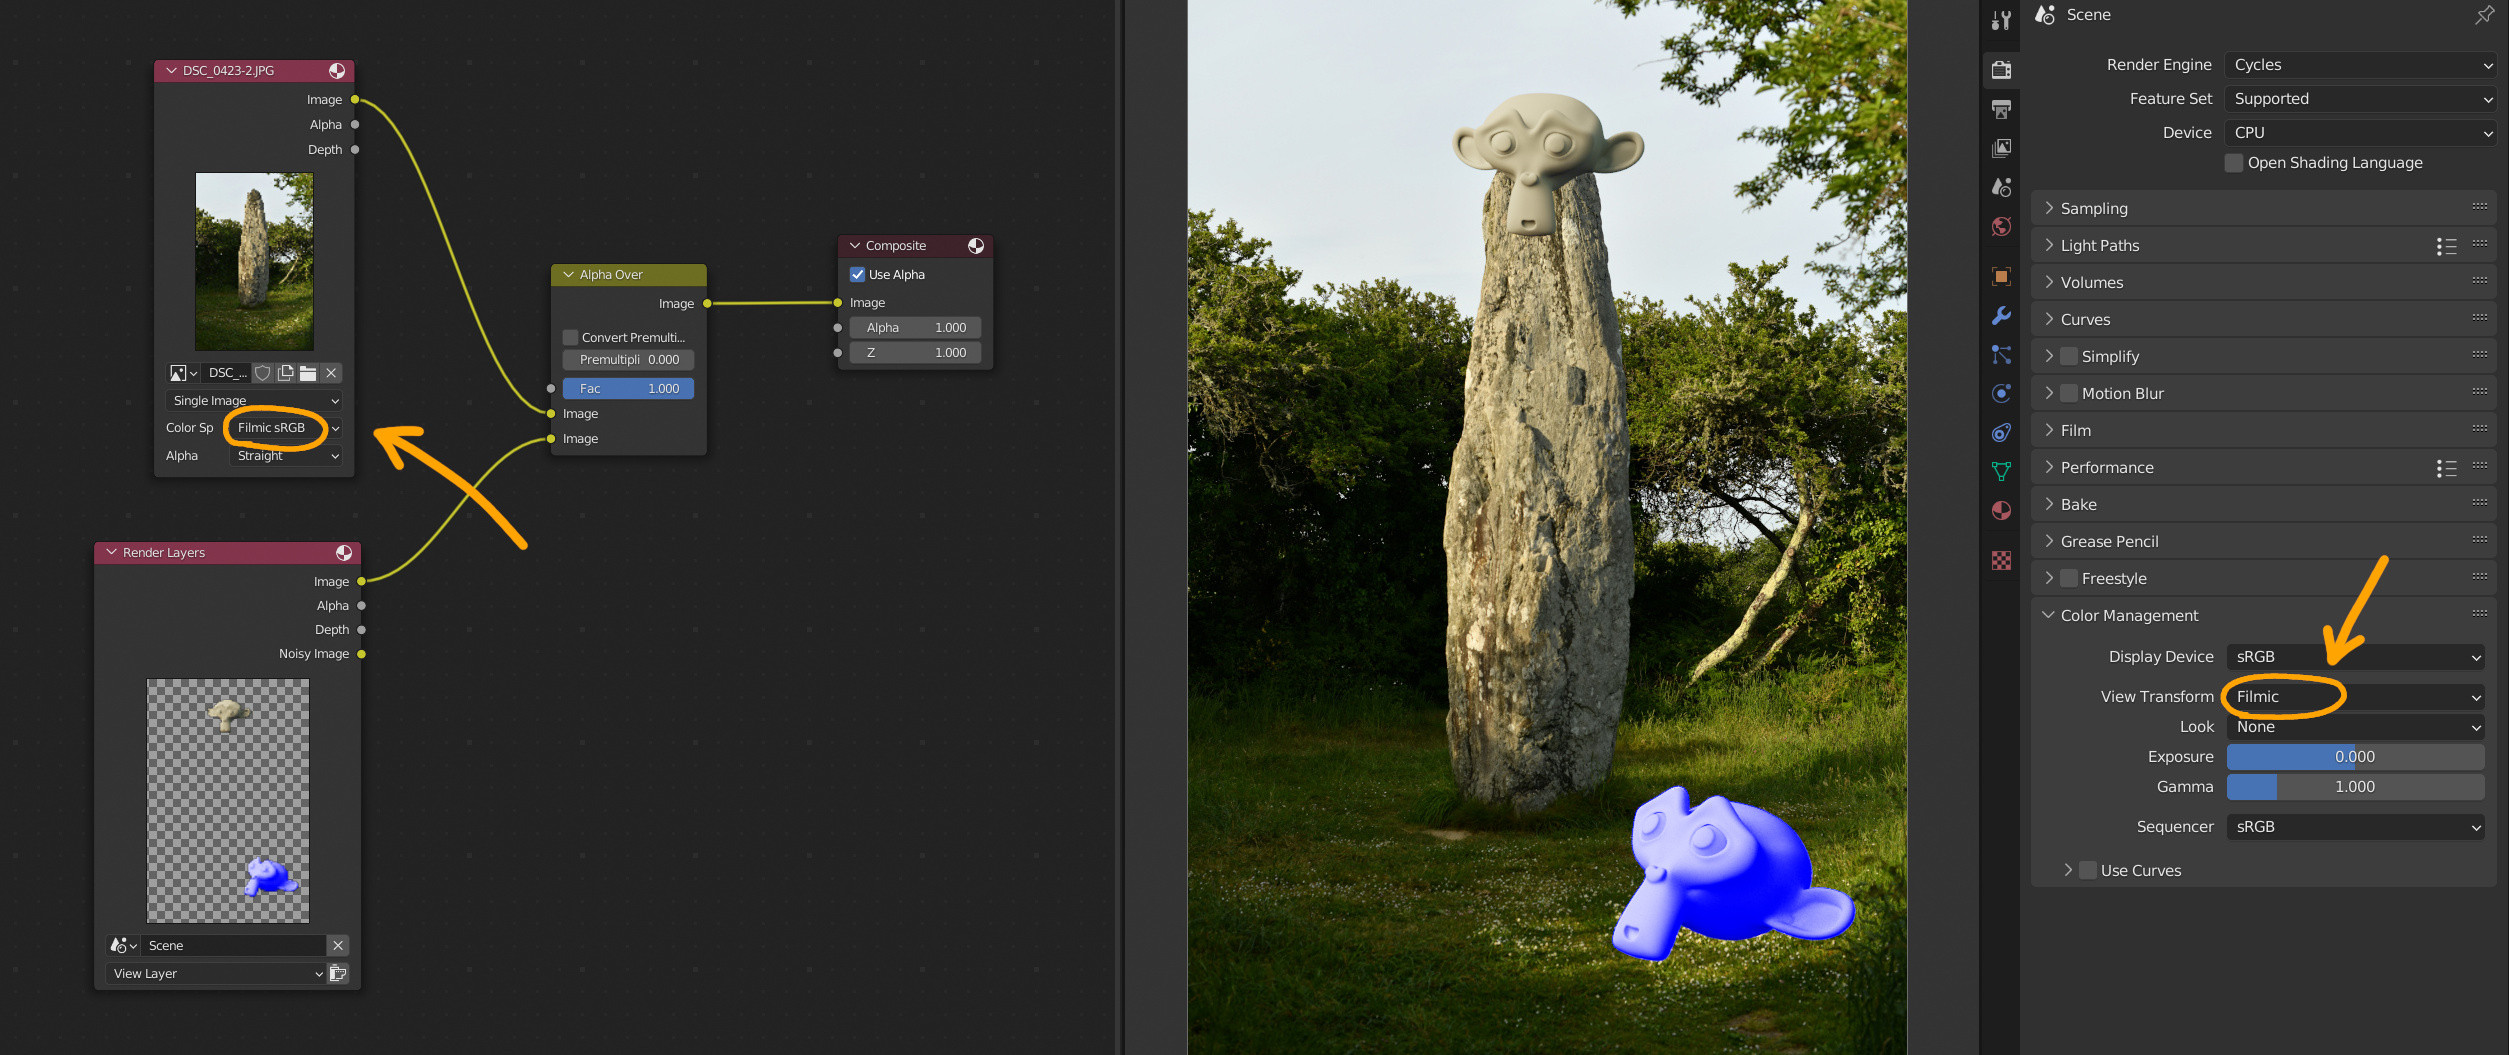2509x1055 pixels.
Task: Open the Output properties tab icon
Action: (2001, 108)
